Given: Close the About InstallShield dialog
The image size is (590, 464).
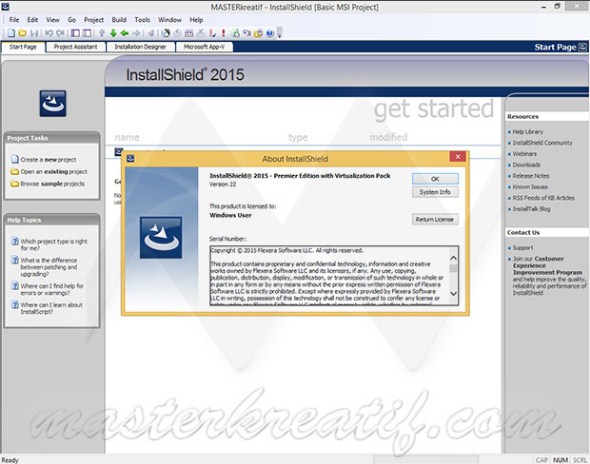Looking at the screenshot, I should point(458,157).
